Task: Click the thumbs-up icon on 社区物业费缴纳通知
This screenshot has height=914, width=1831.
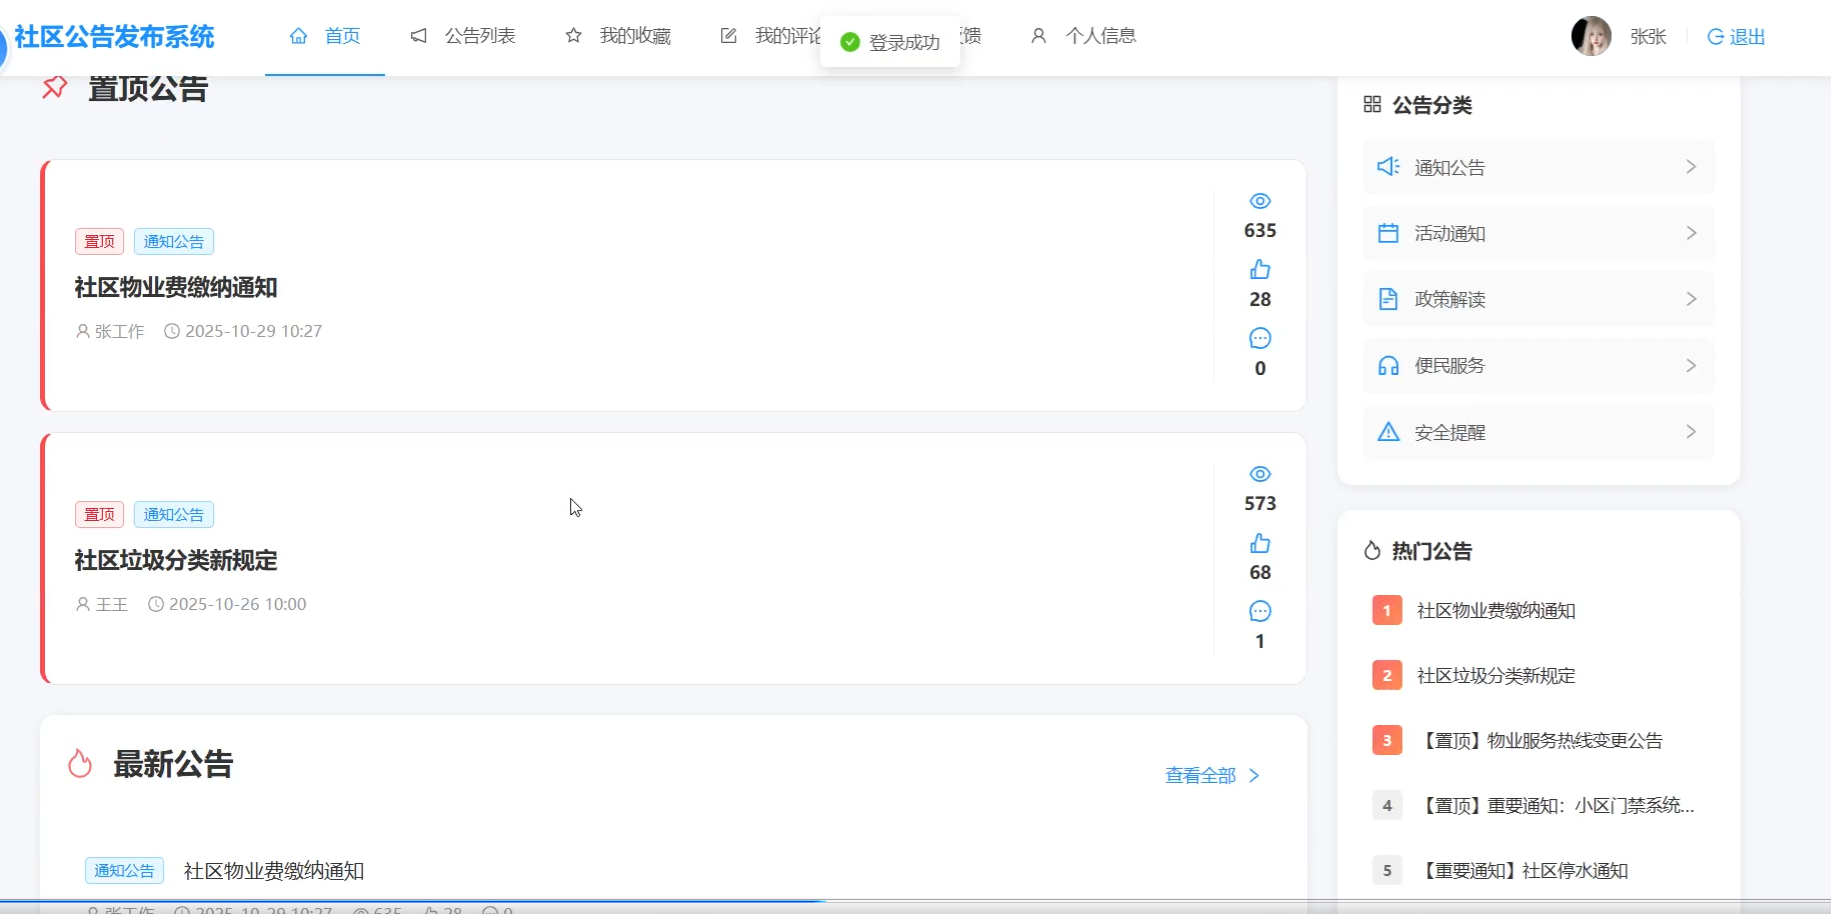Action: pyautogui.click(x=1260, y=270)
